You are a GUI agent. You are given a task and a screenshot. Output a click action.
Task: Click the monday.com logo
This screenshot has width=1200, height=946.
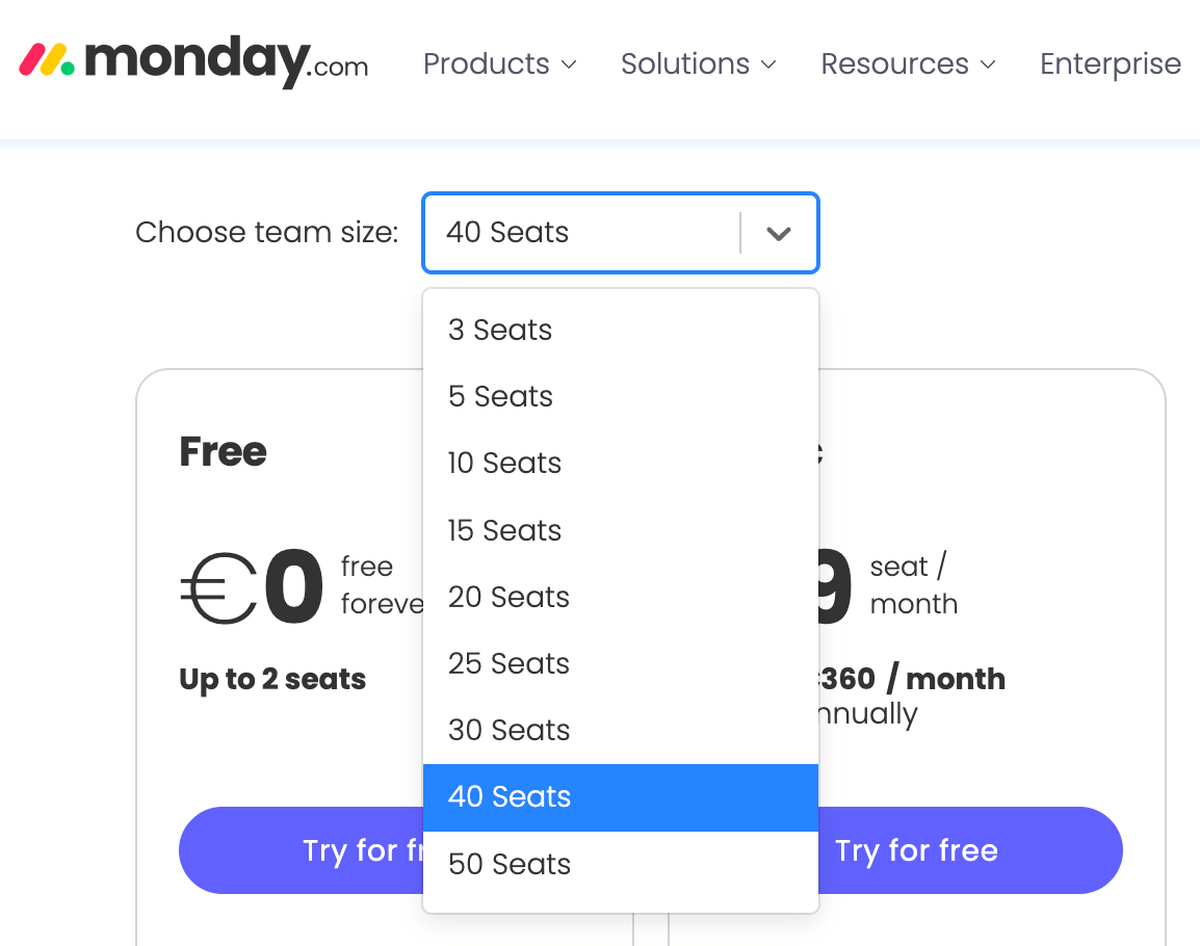[x=195, y=62]
